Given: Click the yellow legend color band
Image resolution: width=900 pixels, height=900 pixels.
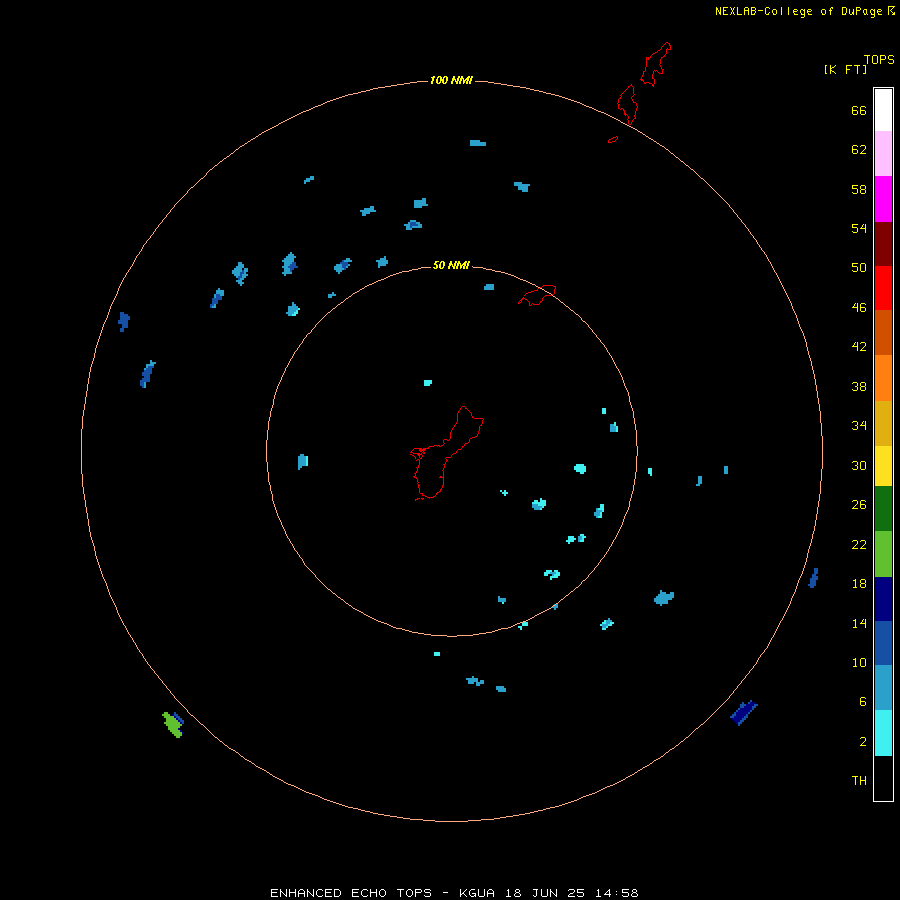Looking at the screenshot, I should (x=883, y=466).
